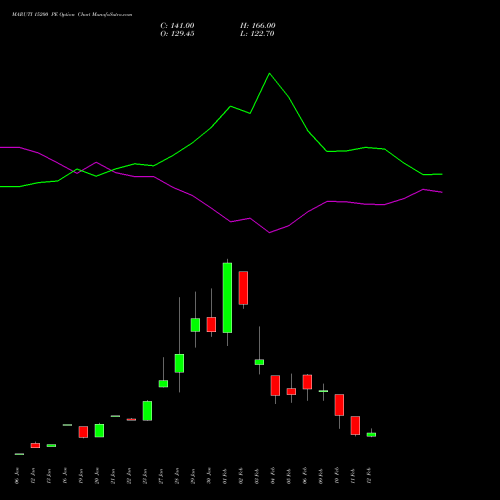Click the peak of the green indicator line

[269, 73]
